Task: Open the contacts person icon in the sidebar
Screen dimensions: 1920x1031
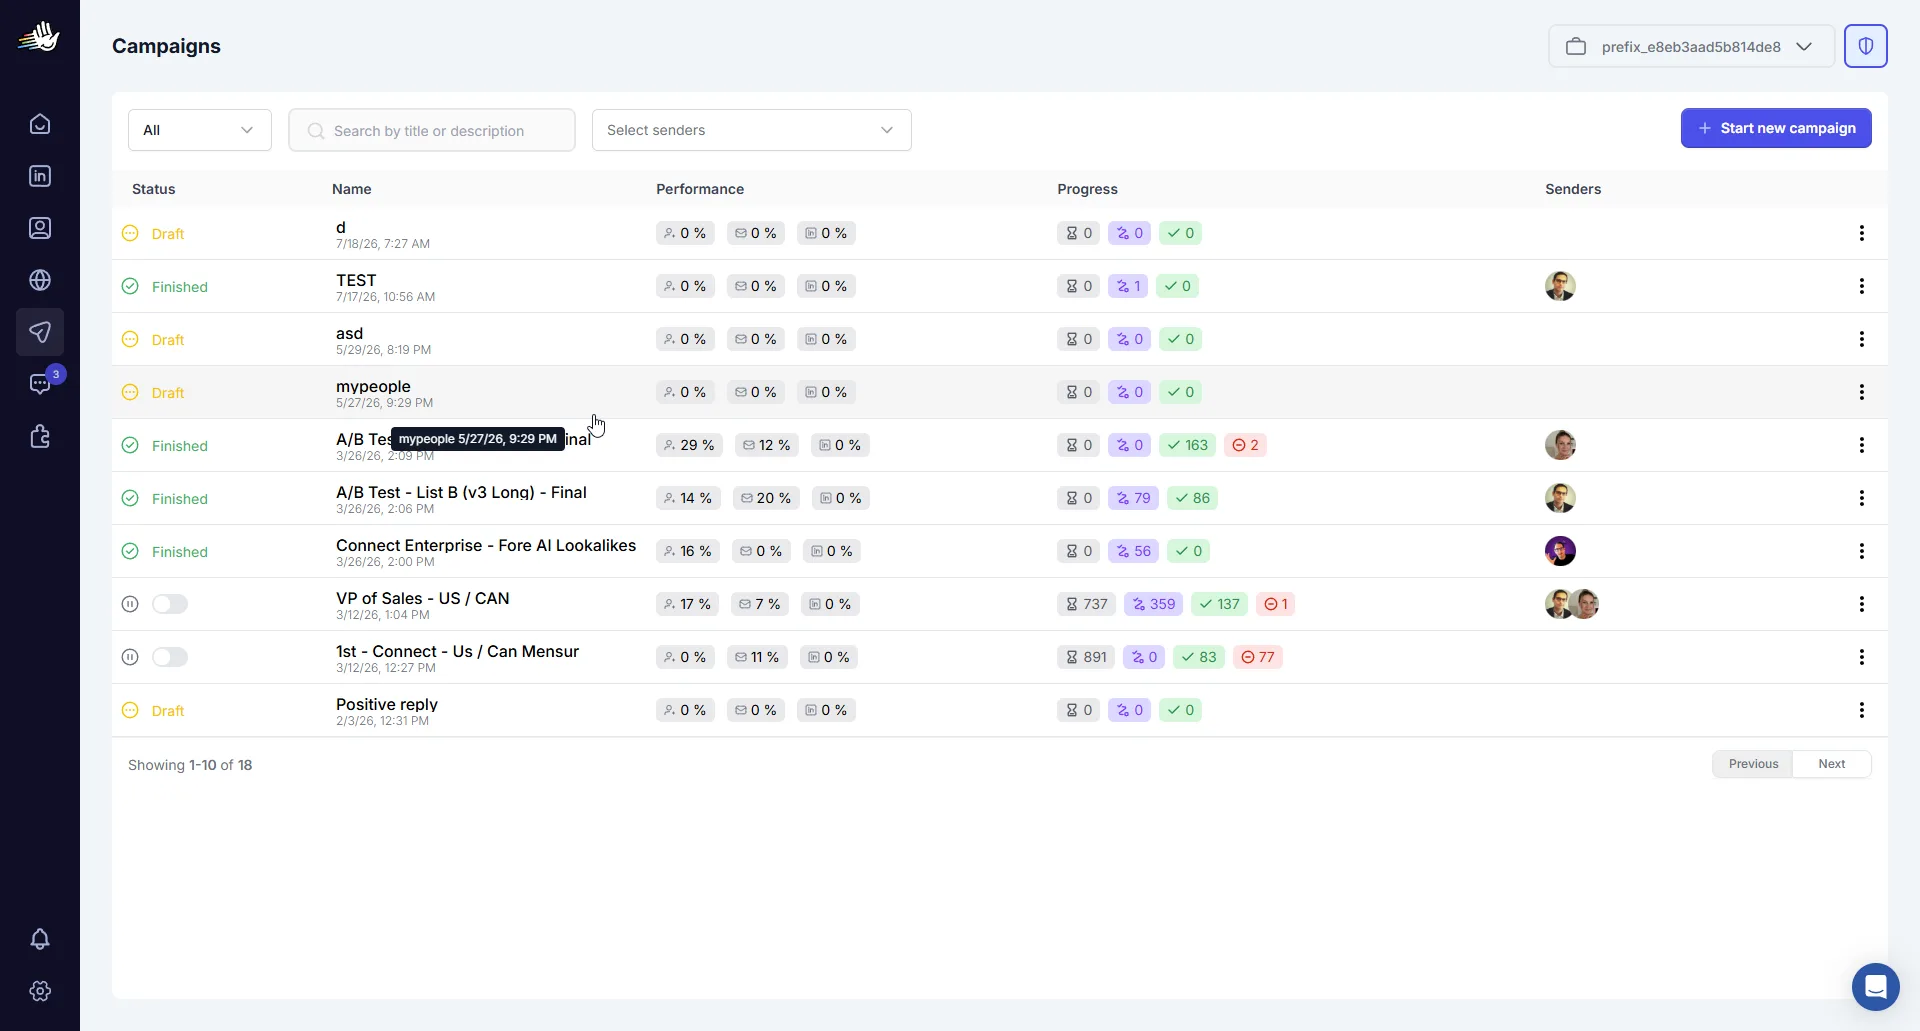Action: (40, 228)
